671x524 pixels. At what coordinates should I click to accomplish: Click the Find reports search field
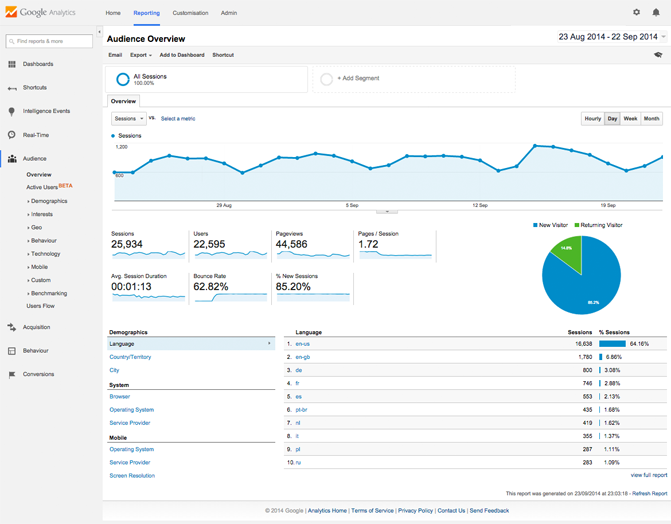(x=50, y=41)
